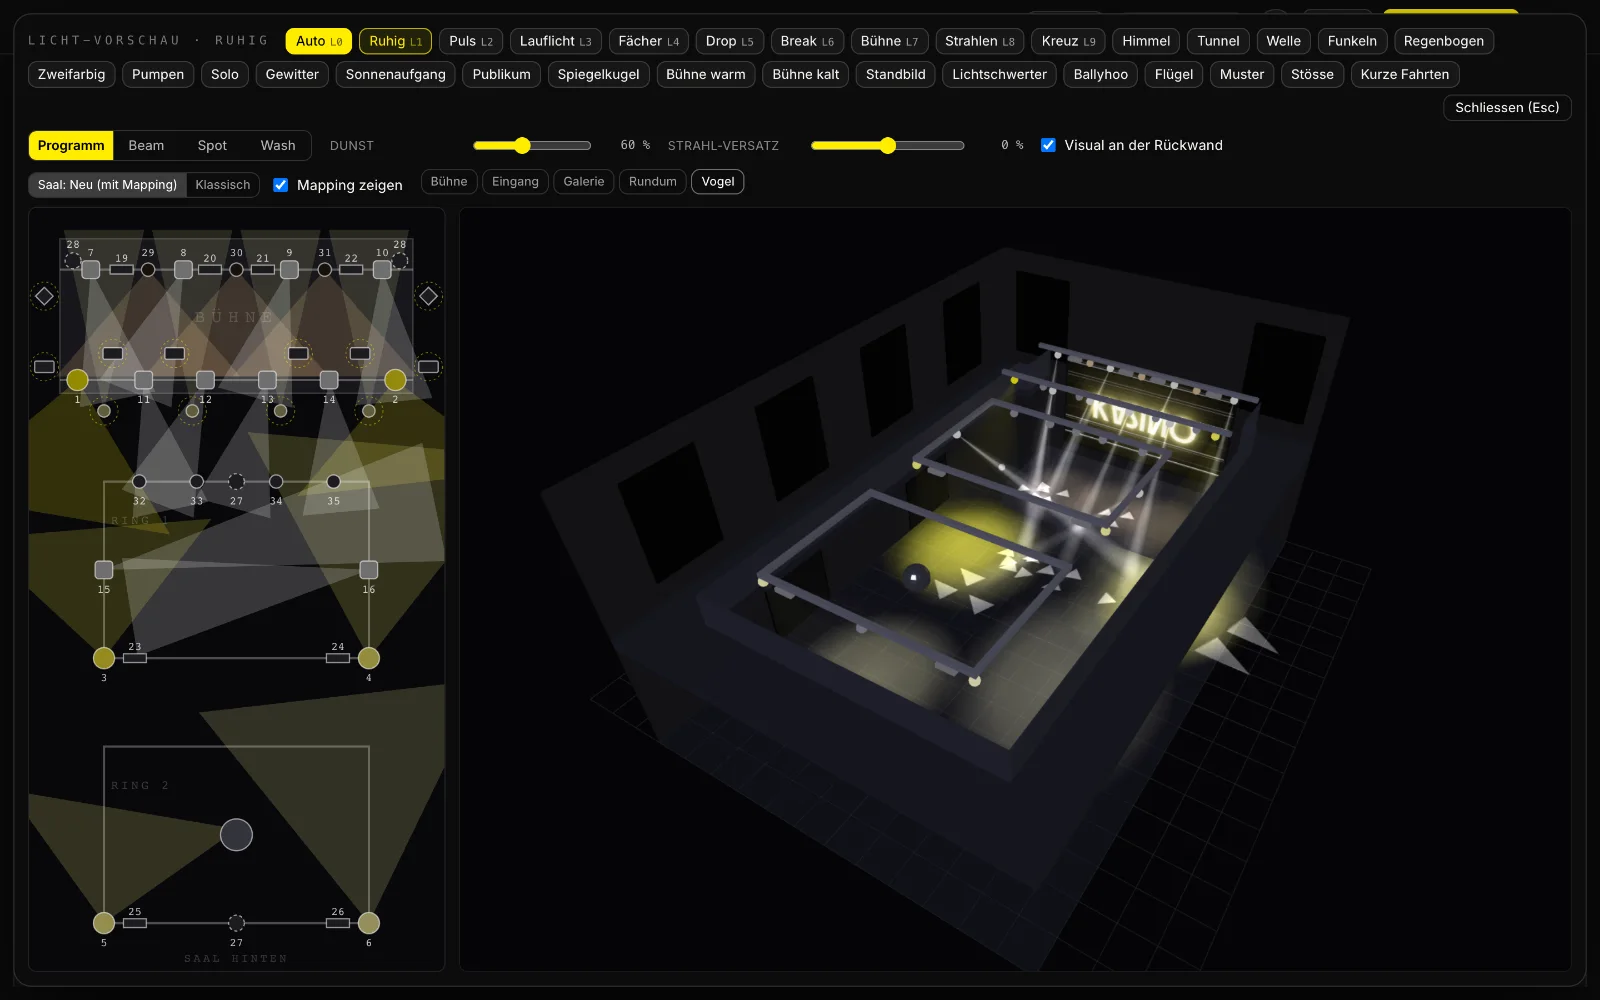Viewport: 1600px width, 1000px height.
Task: Switch camera to Rundum view
Action: coord(653,182)
